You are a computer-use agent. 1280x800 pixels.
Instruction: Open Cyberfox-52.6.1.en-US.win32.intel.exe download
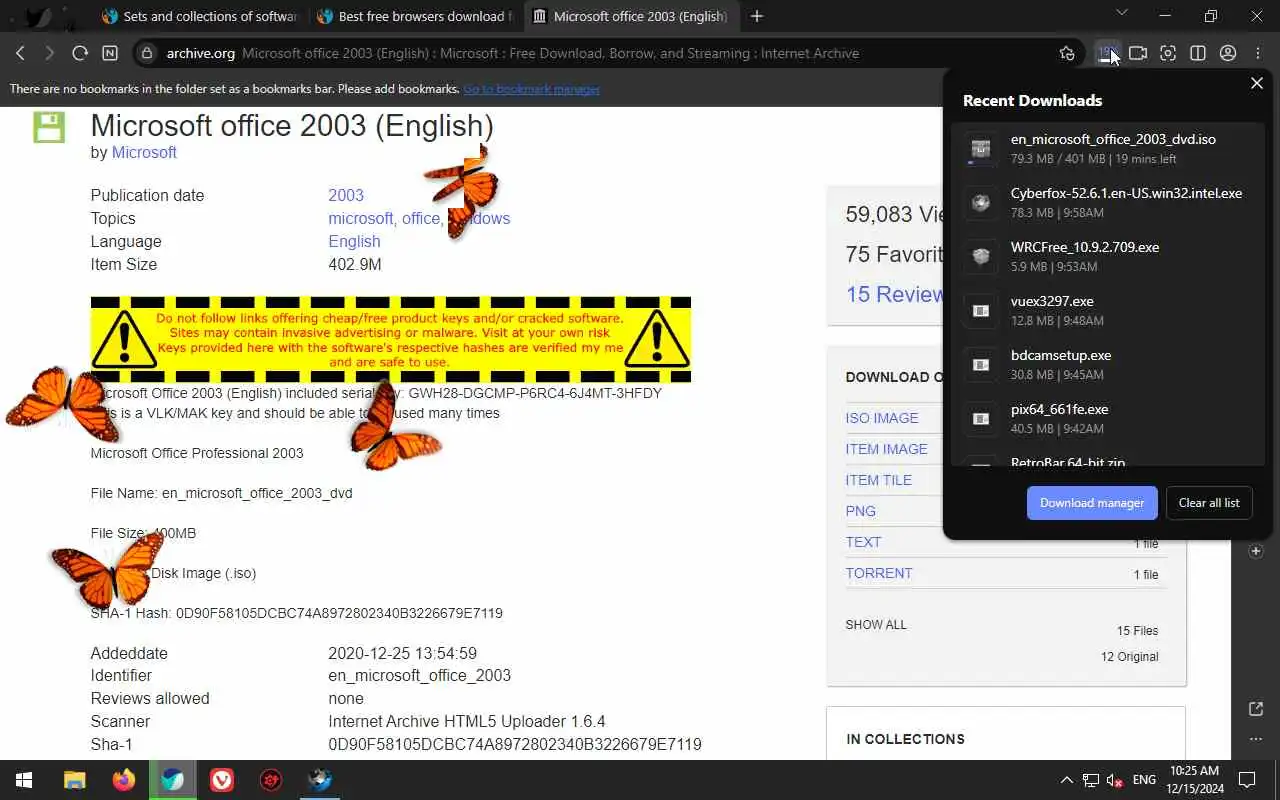[1107, 202]
